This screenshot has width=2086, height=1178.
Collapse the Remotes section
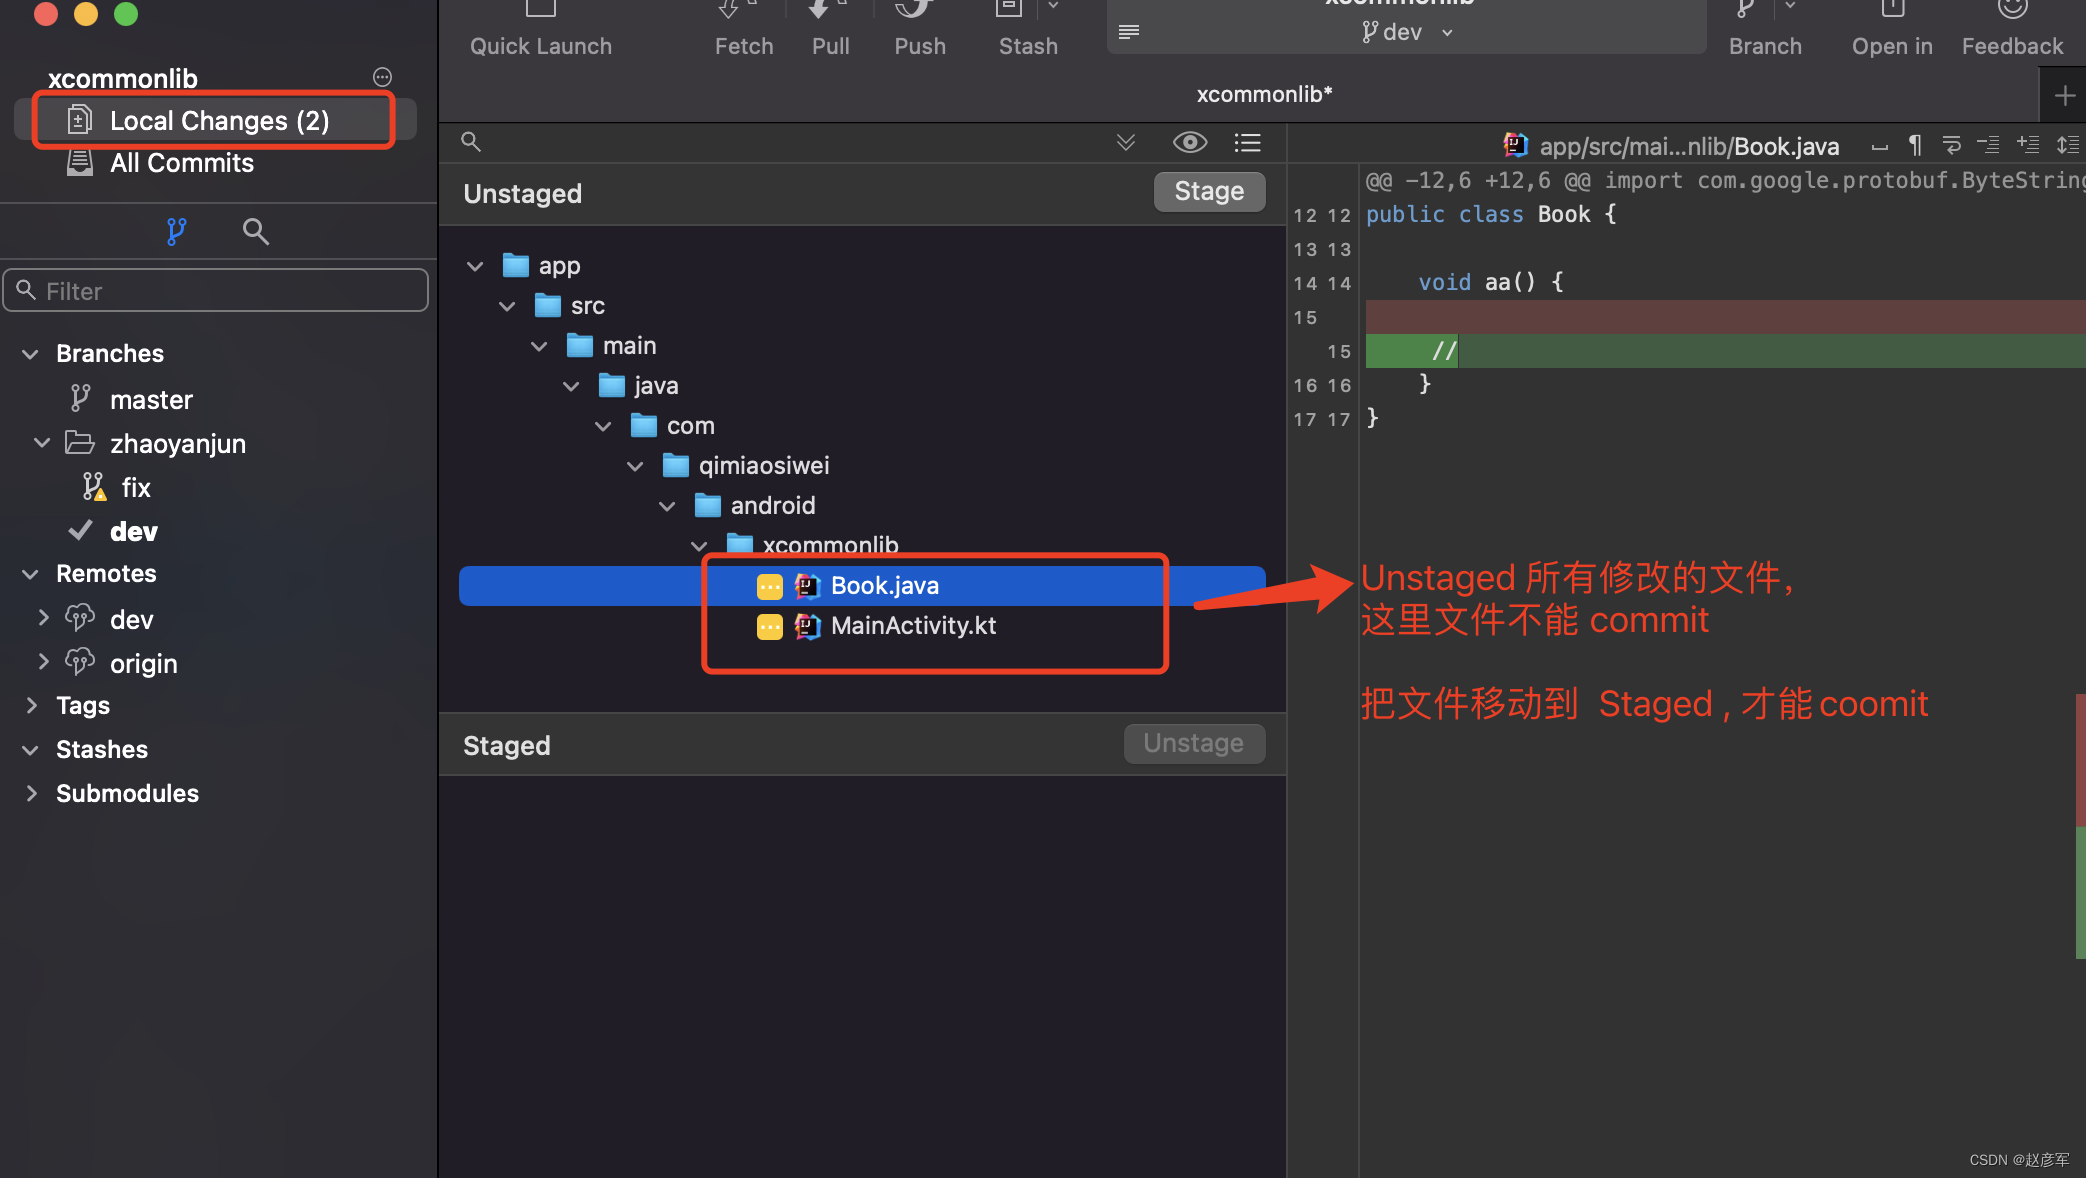31,574
